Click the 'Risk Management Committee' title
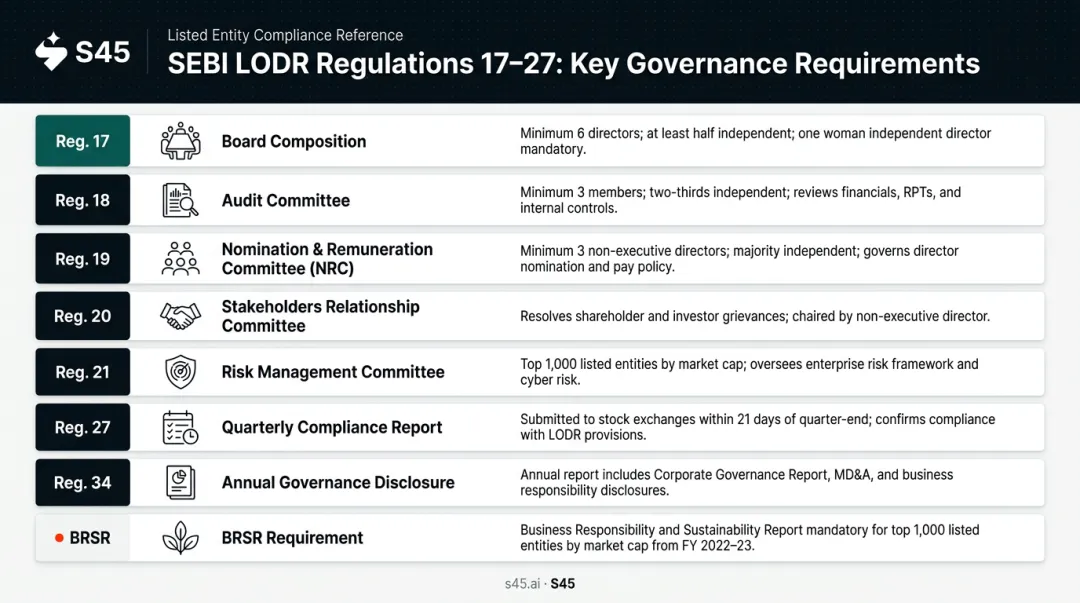 pyautogui.click(x=333, y=372)
